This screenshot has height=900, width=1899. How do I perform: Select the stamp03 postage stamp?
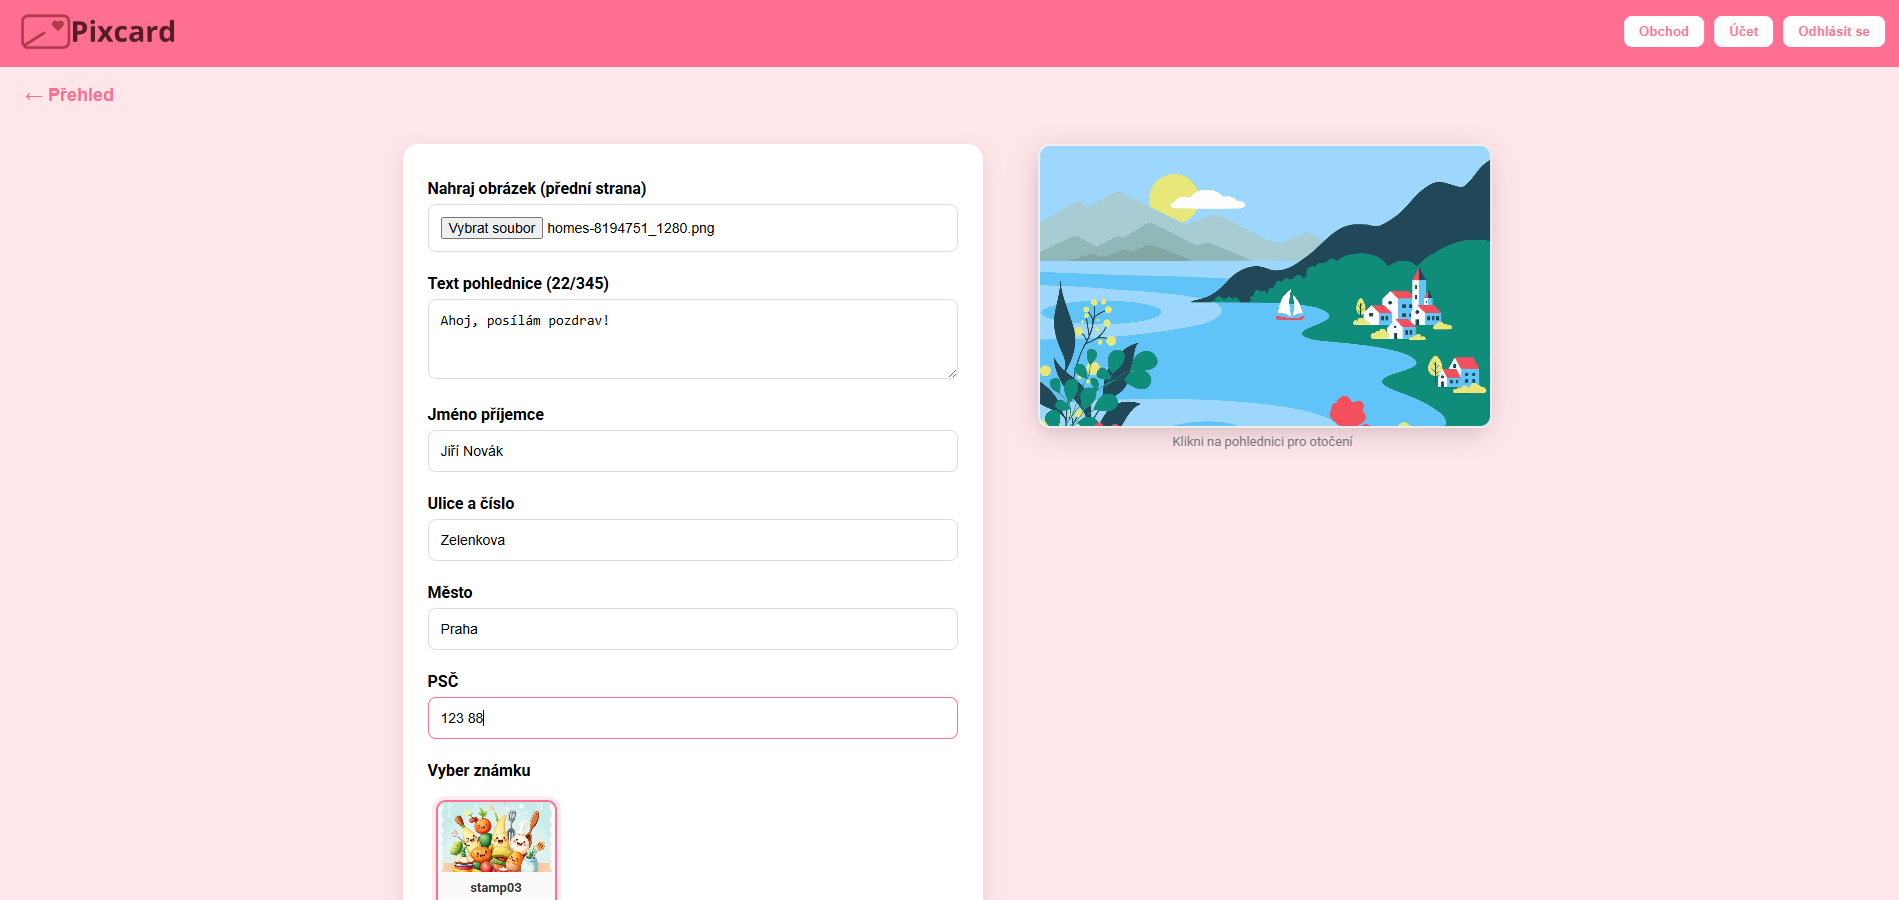tap(496, 845)
